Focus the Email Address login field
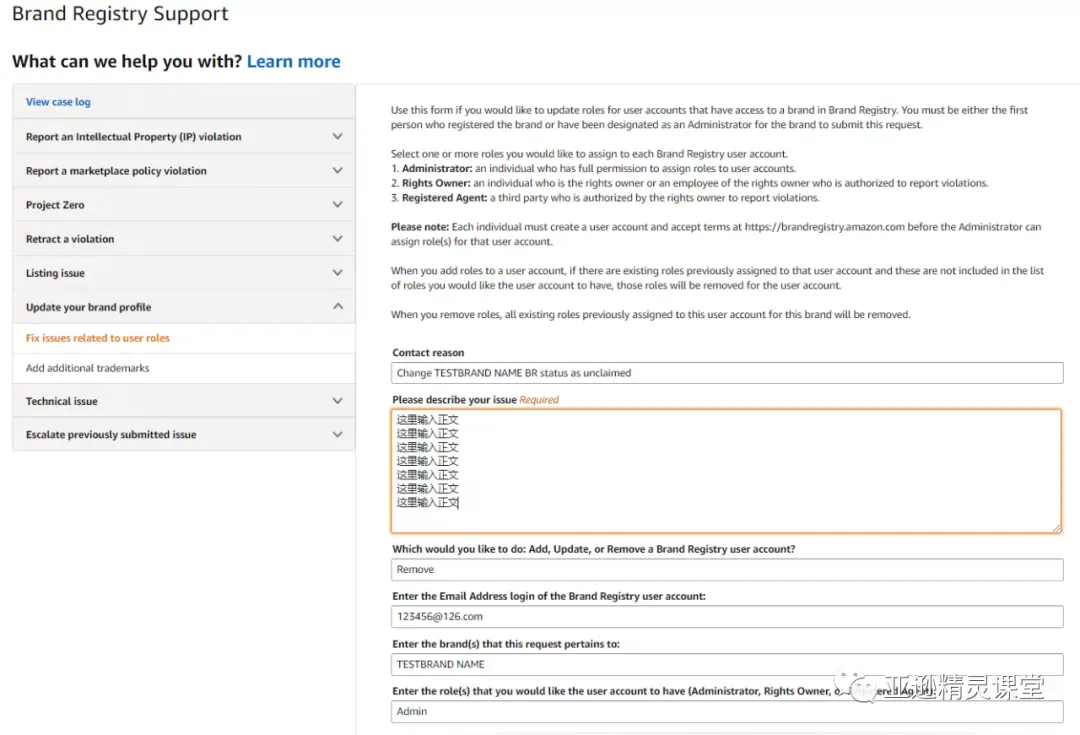The width and height of the screenshot is (1080, 735). click(x=727, y=617)
